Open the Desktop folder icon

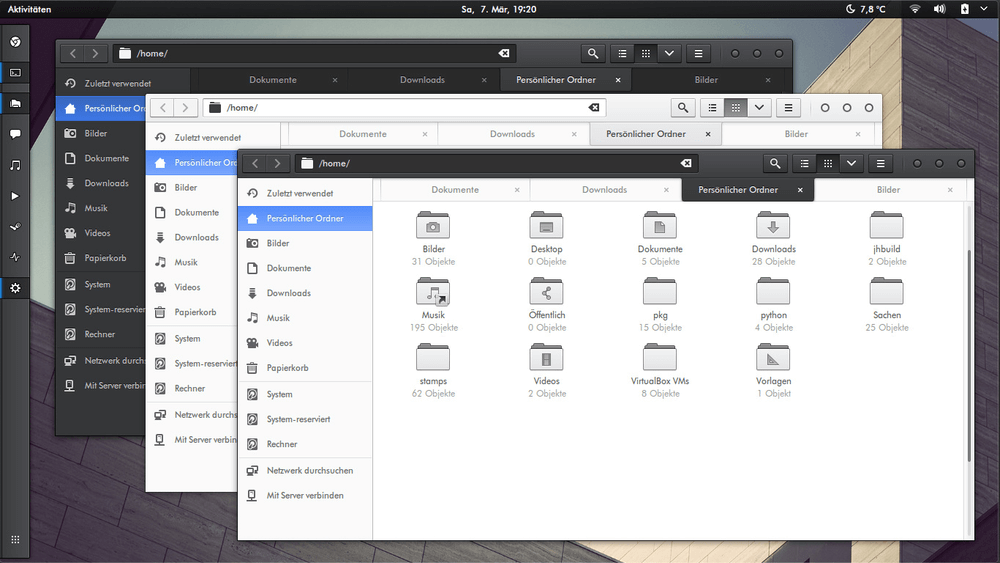pos(547,226)
